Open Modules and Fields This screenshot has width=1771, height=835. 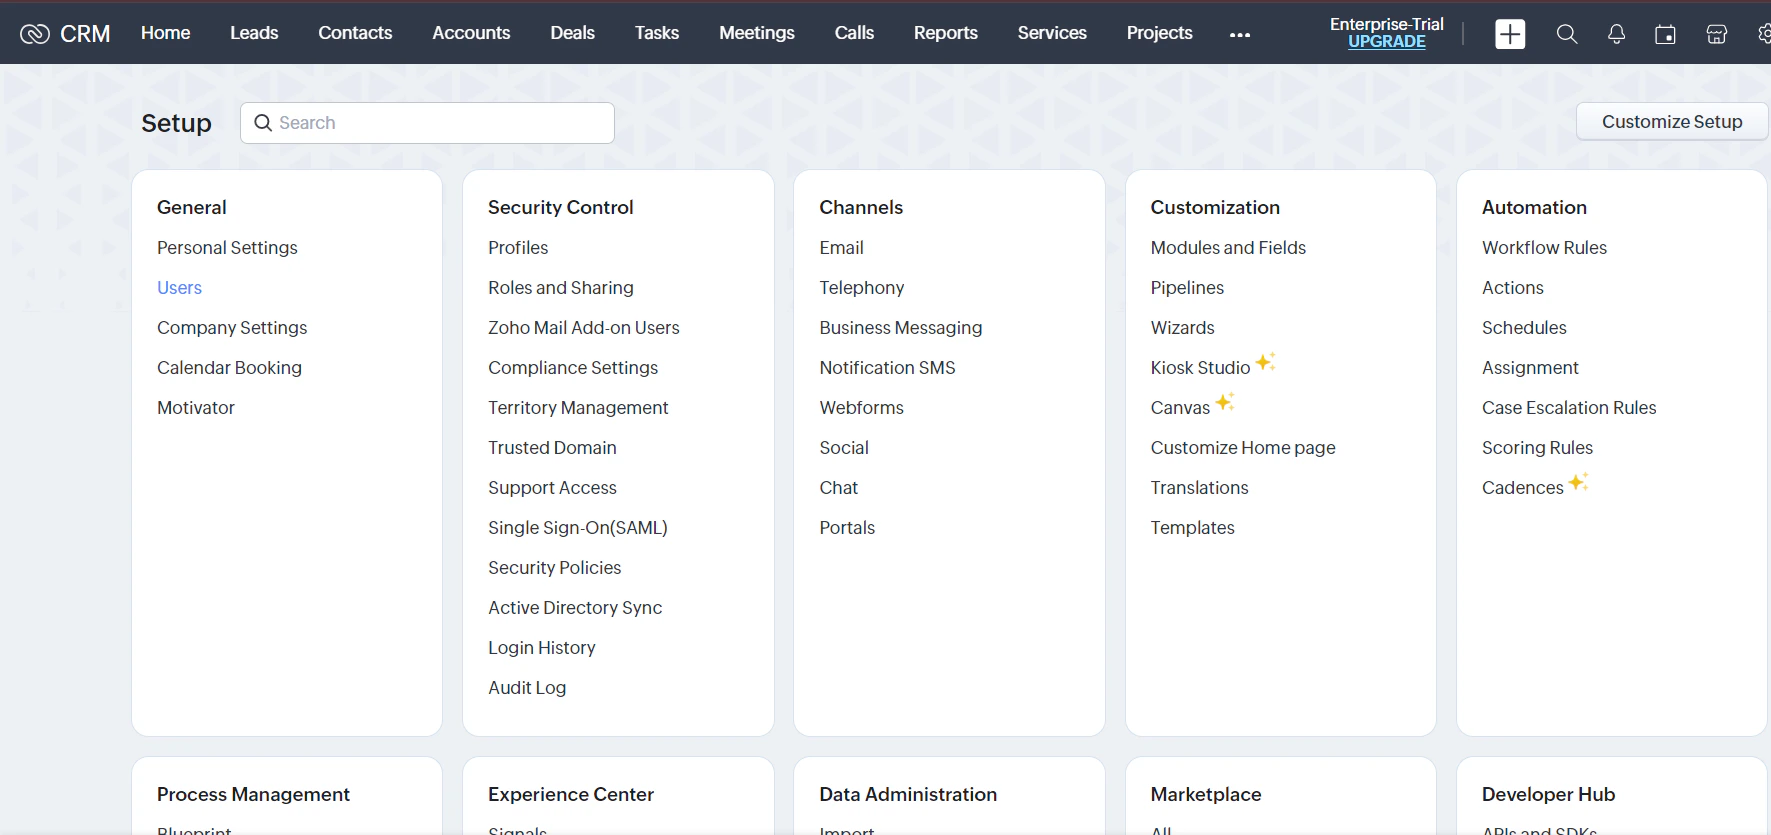[1228, 248]
